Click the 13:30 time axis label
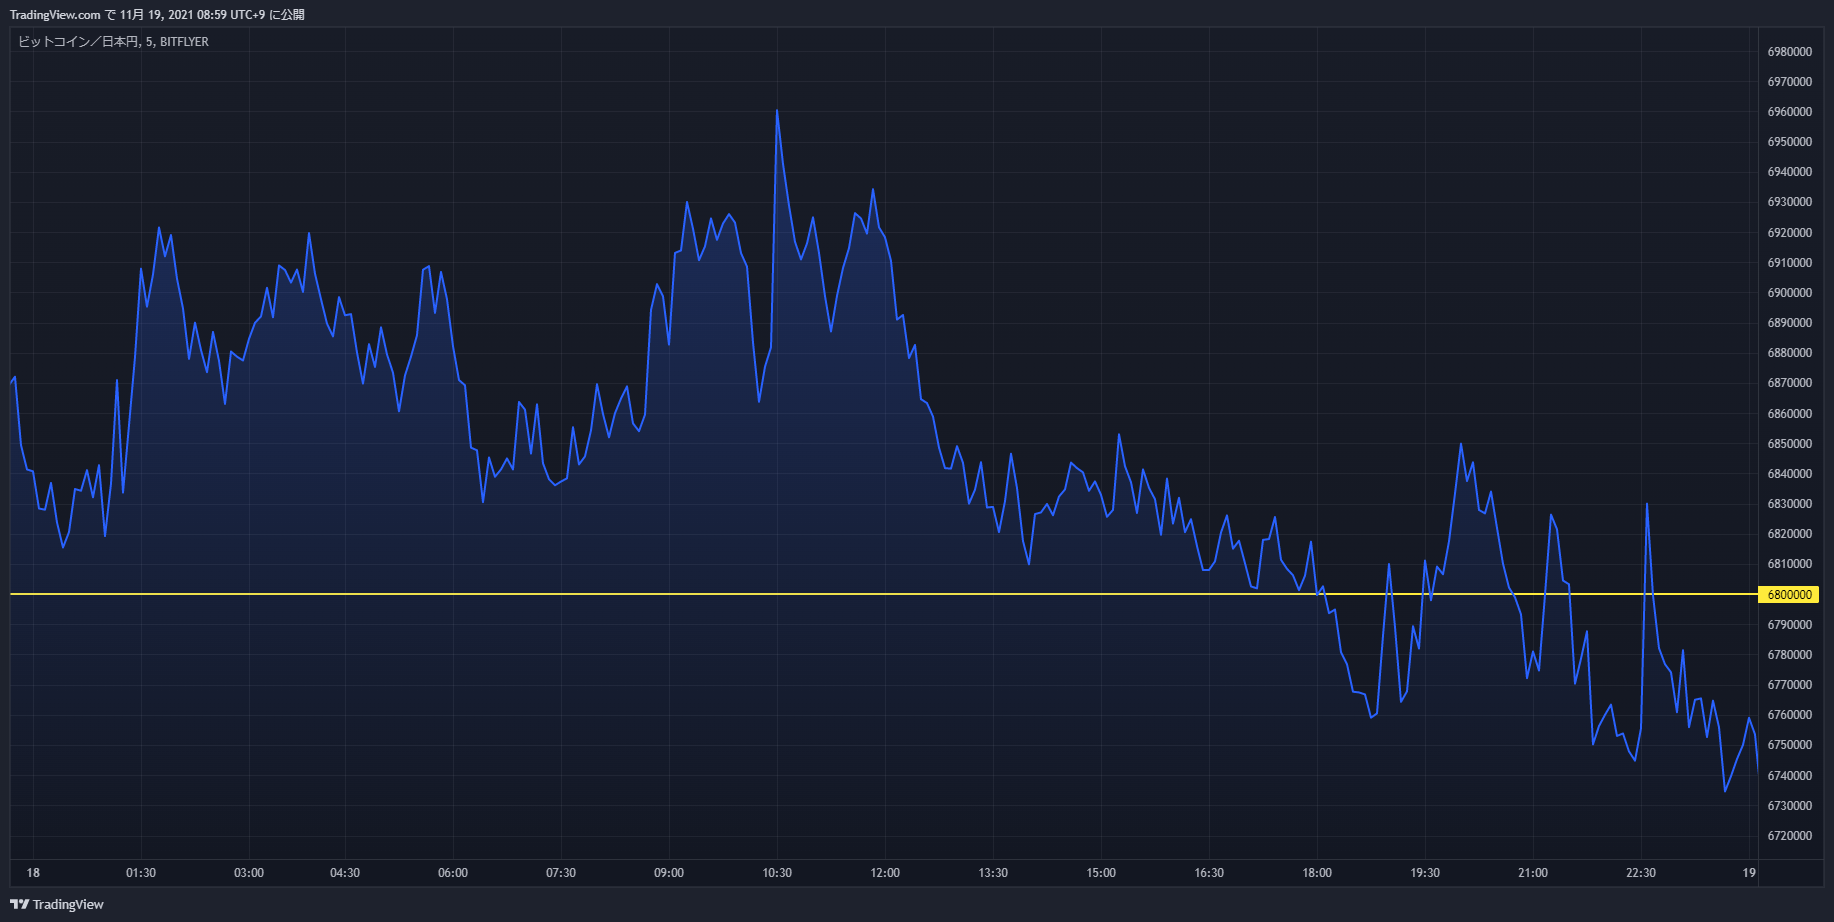The height and width of the screenshot is (922, 1834). (x=993, y=873)
